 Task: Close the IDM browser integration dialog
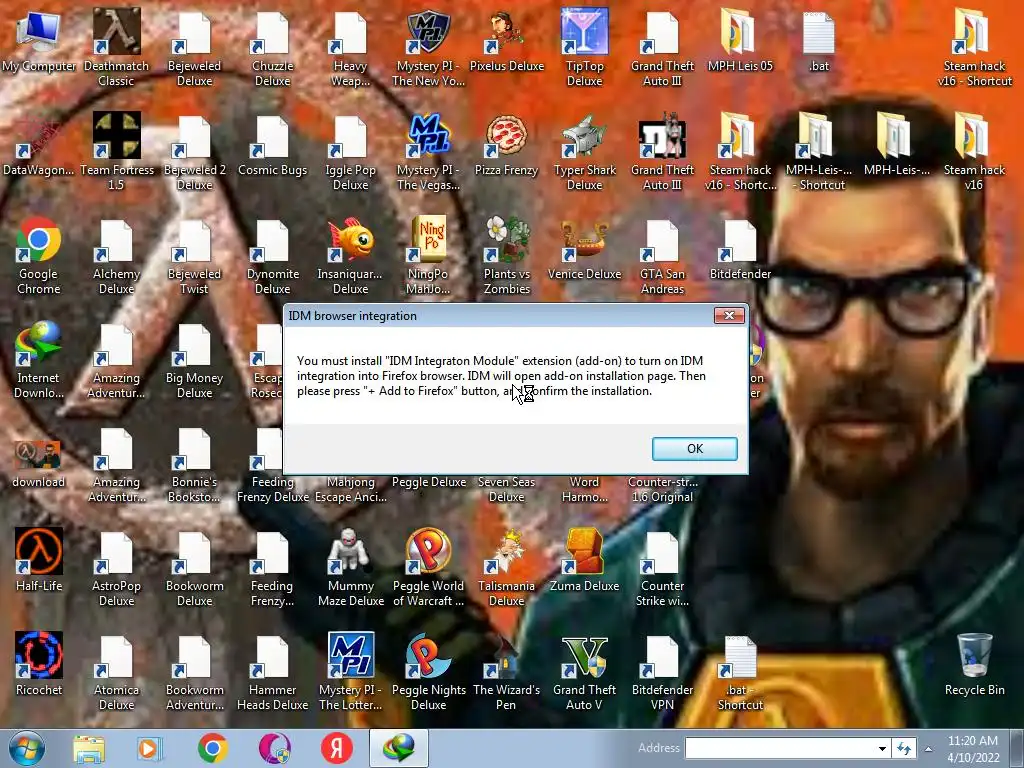729,316
